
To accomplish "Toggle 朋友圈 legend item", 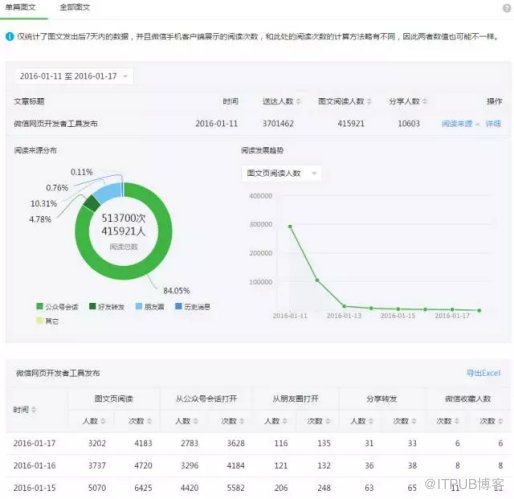I will (150, 306).
